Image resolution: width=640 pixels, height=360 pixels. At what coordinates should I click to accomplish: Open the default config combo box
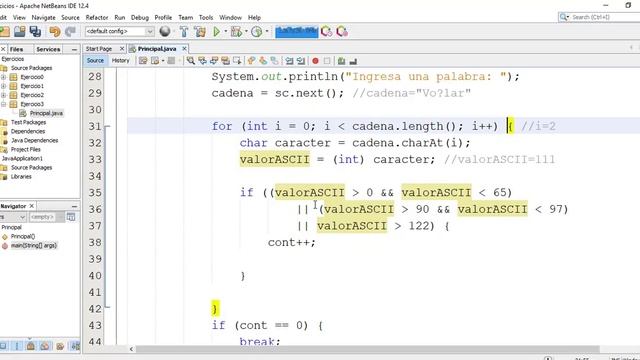[120, 31]
